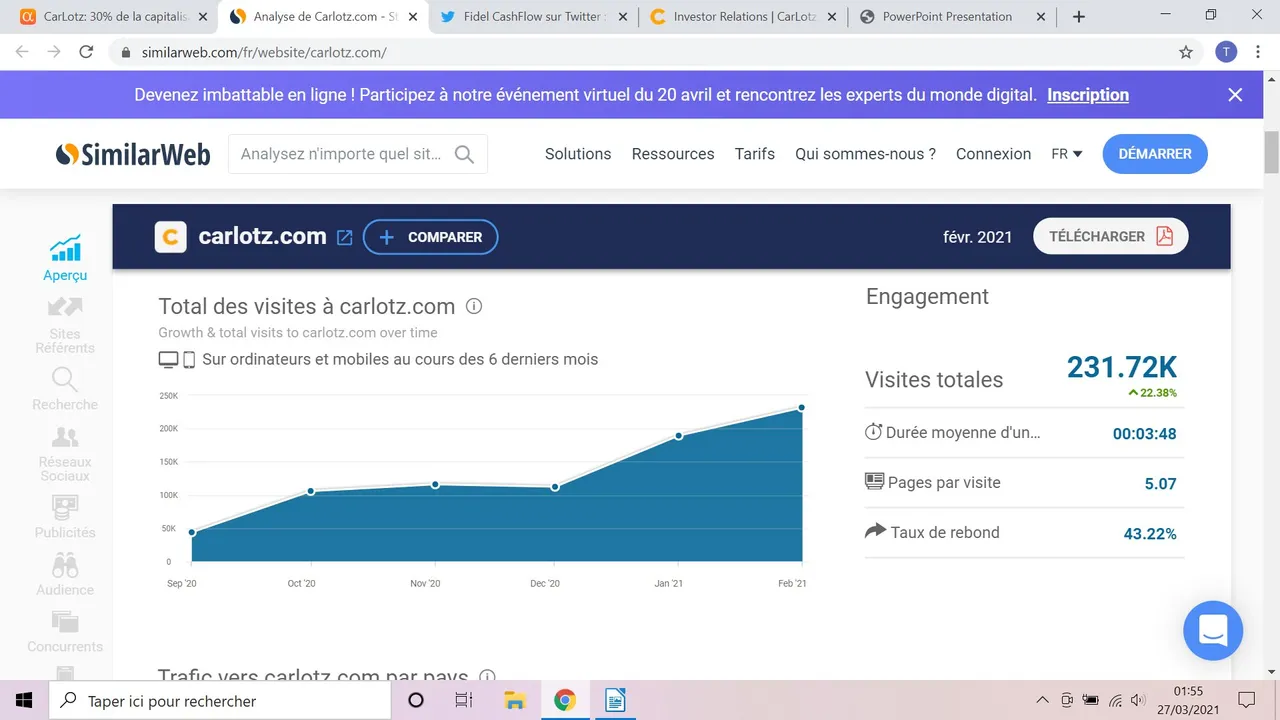This screenshot has height=720, width=1280.
Task: Reload the page
Action: 86,52
